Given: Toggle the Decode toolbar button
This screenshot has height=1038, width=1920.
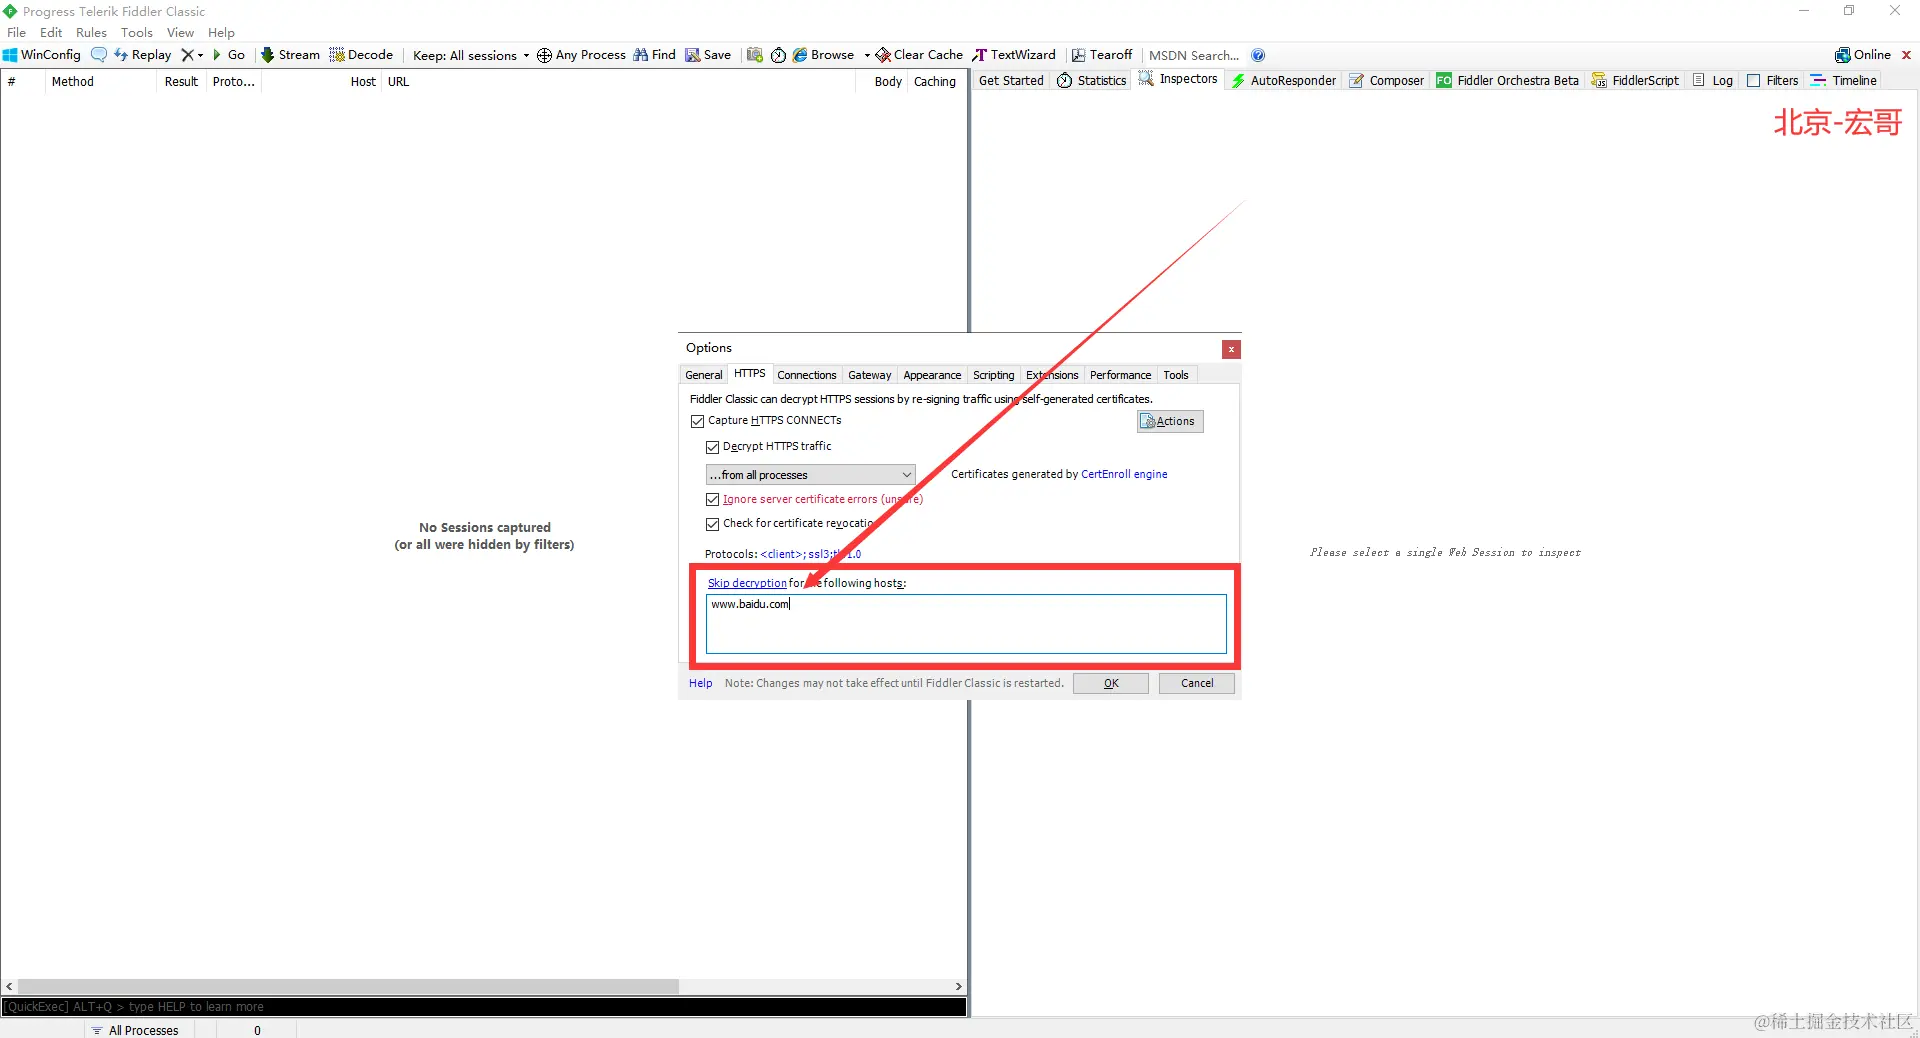Looking at the screenshot, I should pyautogui.click(x=361, y=55).
